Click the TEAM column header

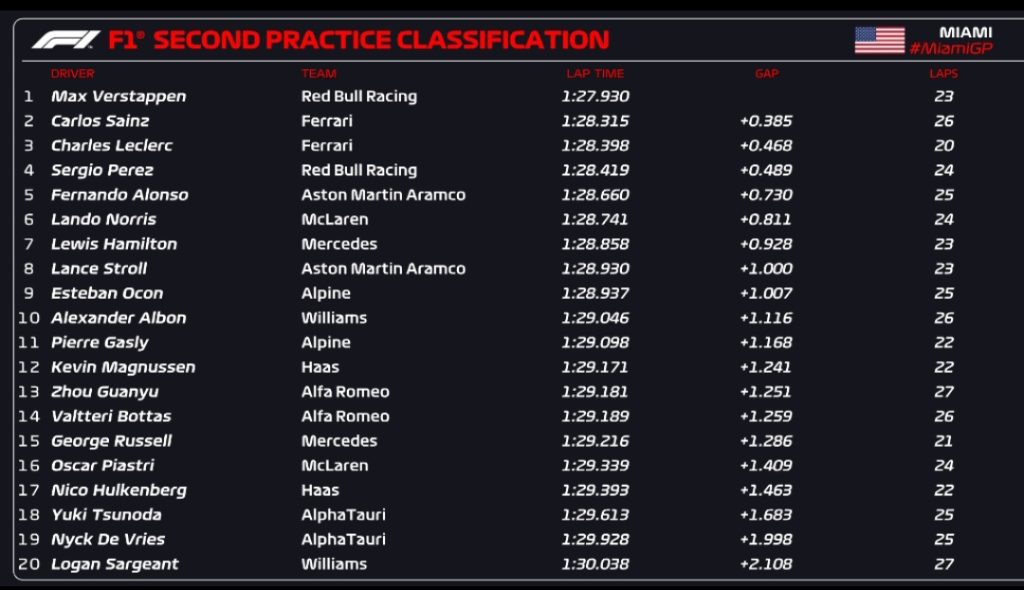coord(319,73)
